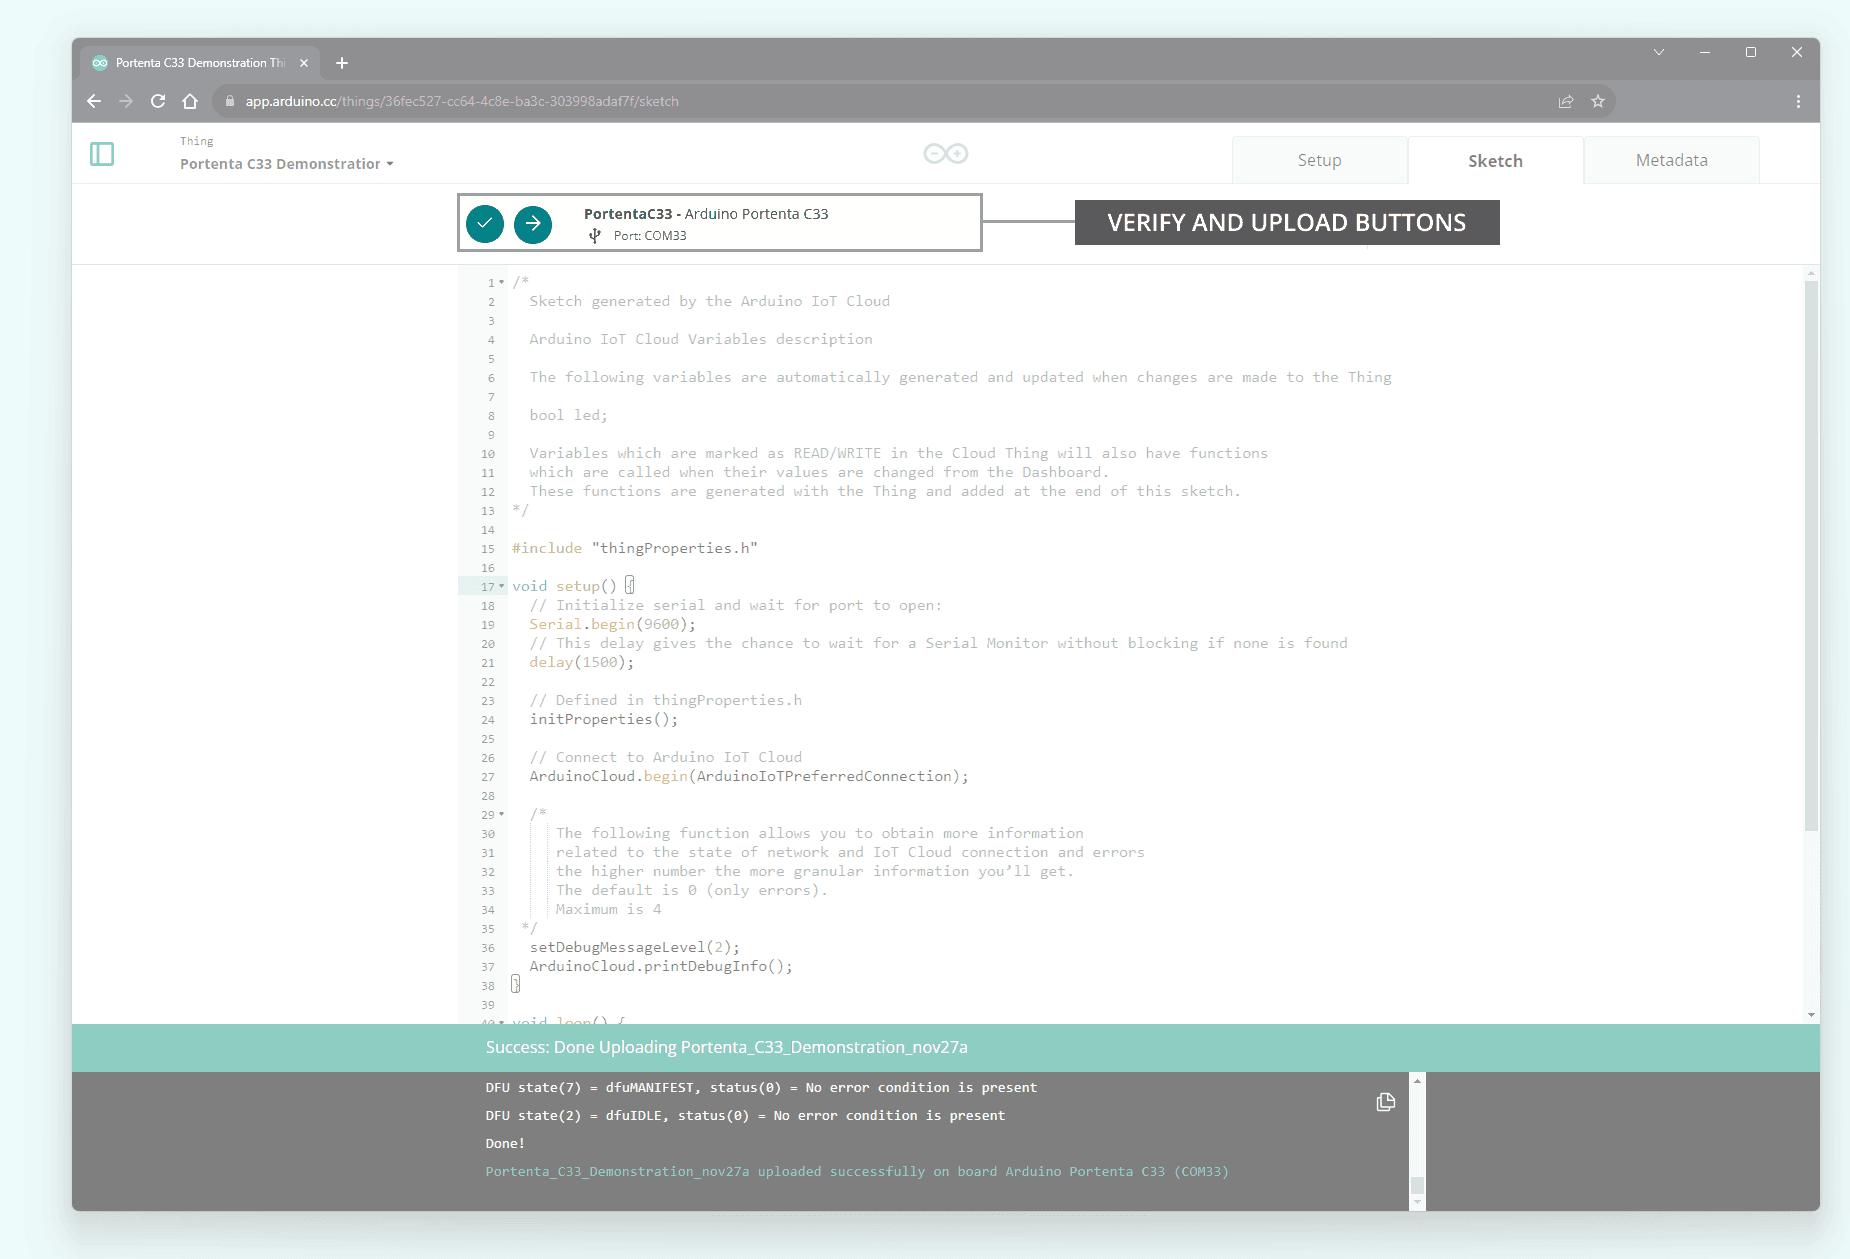This screenshot has height=1259, width=1850.
Task: Go to browser home page
Action: (190, 101)
